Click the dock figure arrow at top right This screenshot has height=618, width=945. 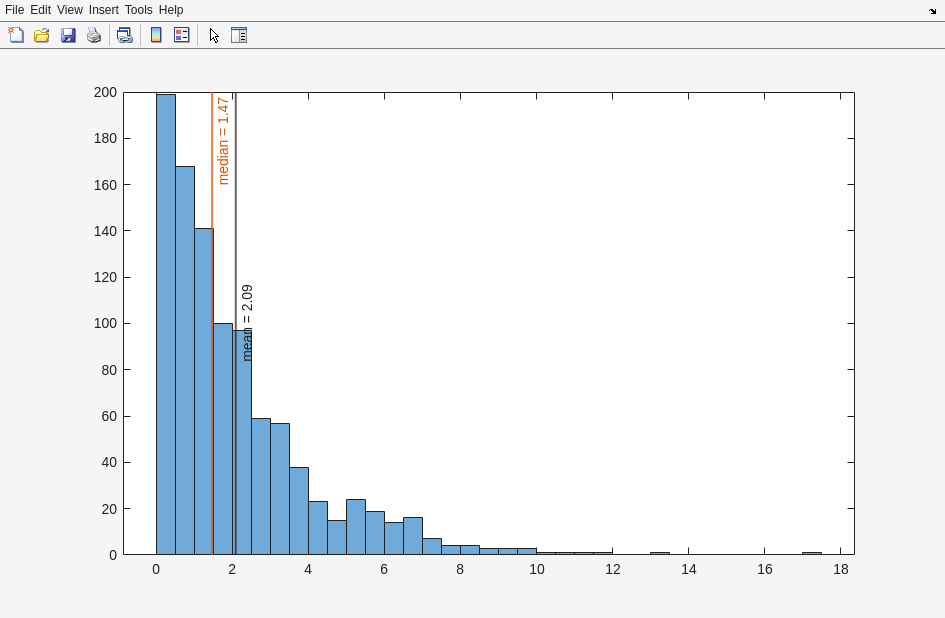(932, 11)
